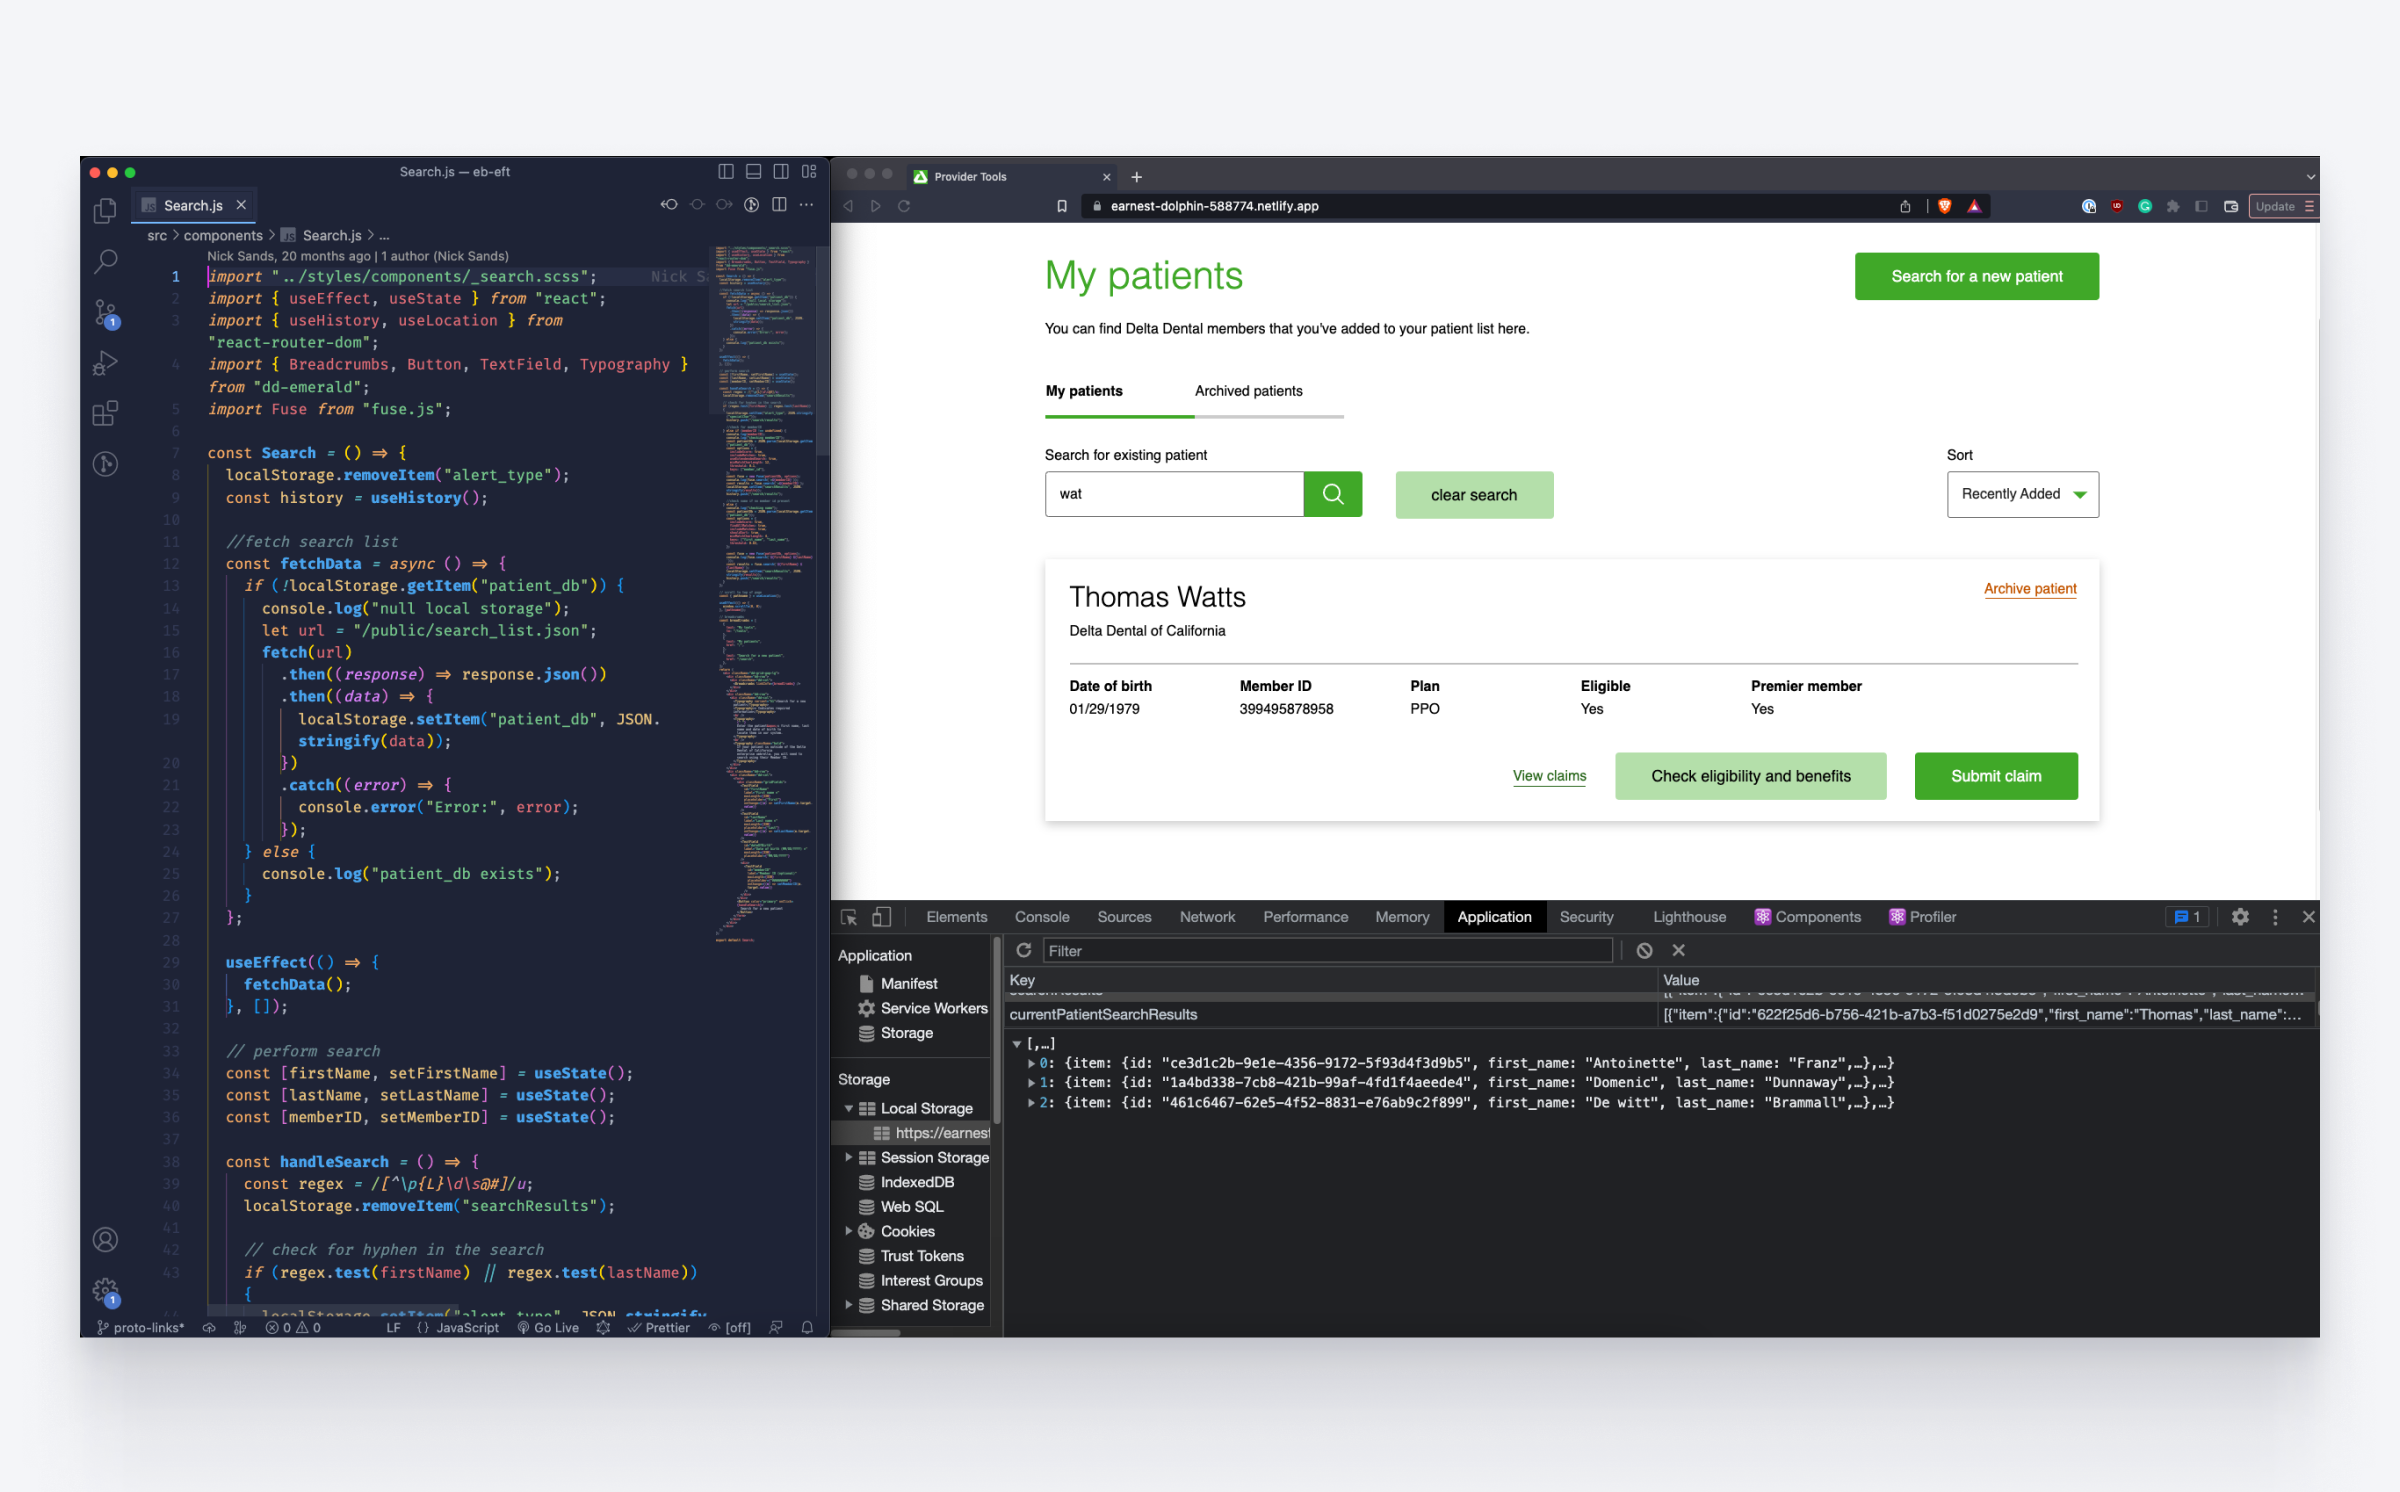Screen dimensions: 2400x1492
Task: Open the GitLens view in the activity bar
Action: tap(105, 463)
